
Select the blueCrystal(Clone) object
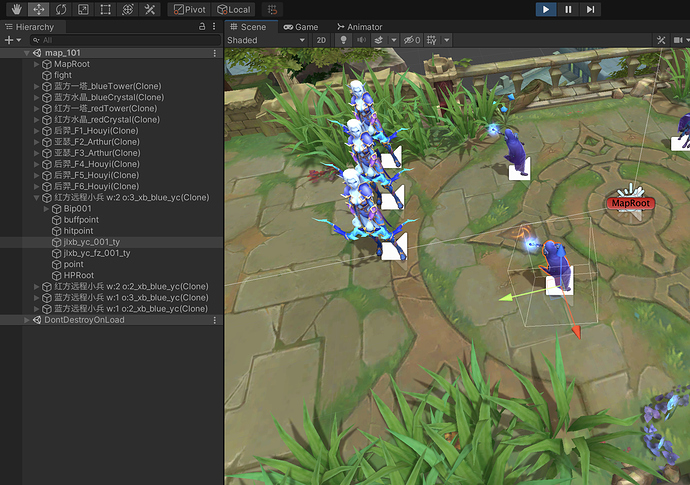point(109,97)
